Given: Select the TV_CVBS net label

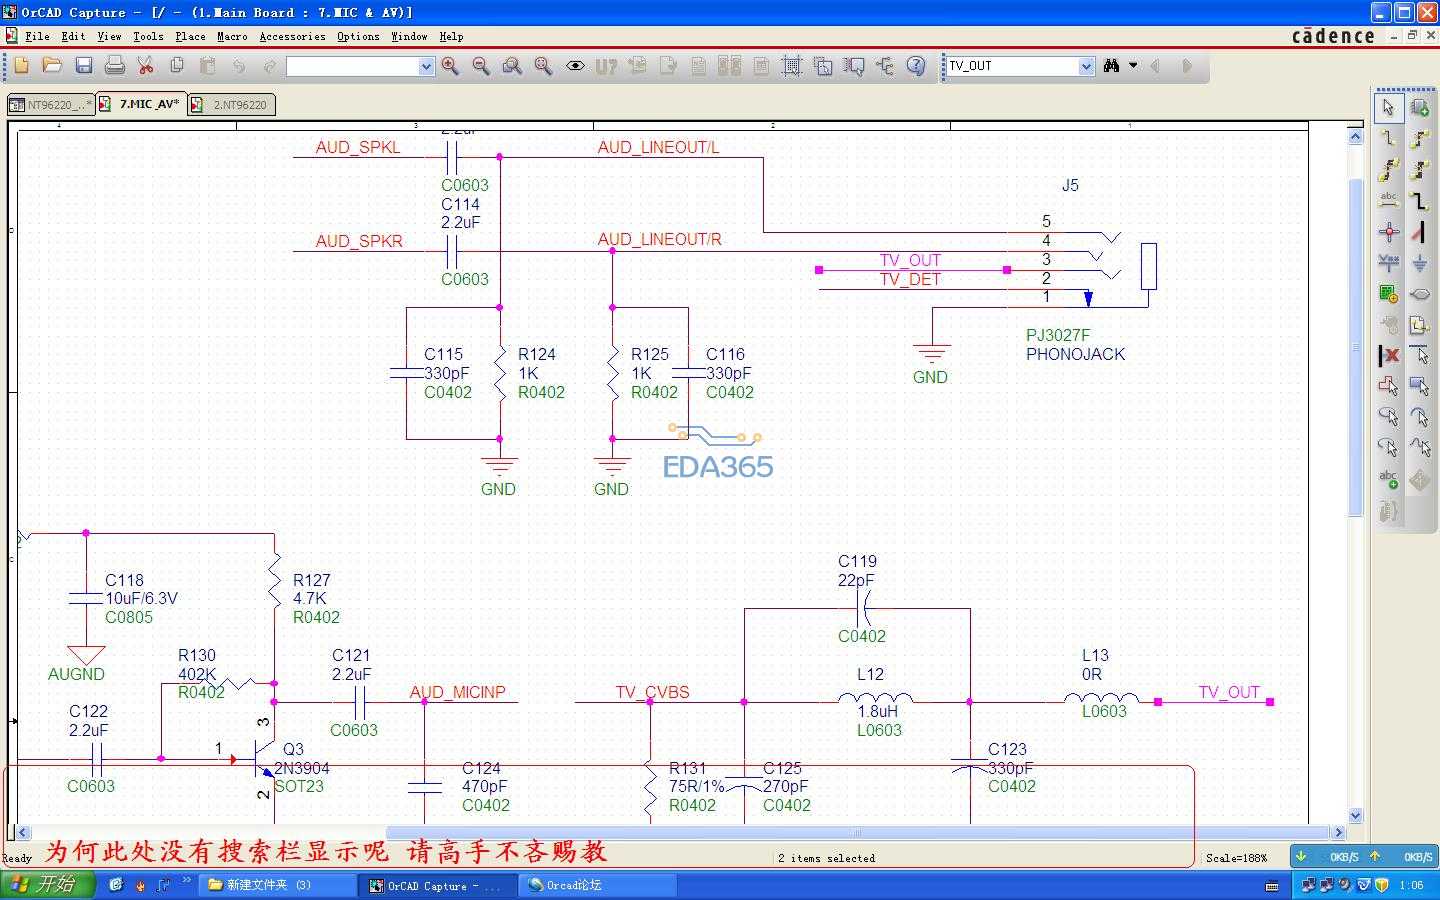Looking at the screenshot, I should pos(652,692).
